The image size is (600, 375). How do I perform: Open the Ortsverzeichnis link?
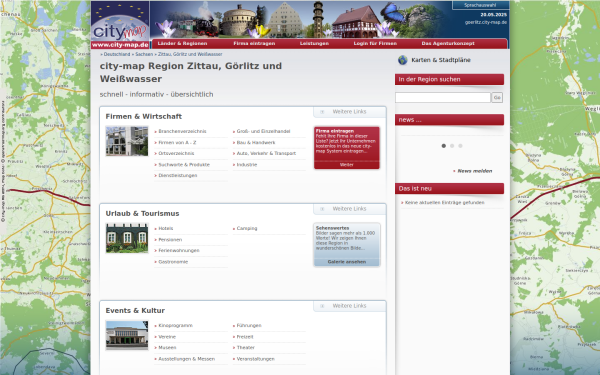pos(176,153)
